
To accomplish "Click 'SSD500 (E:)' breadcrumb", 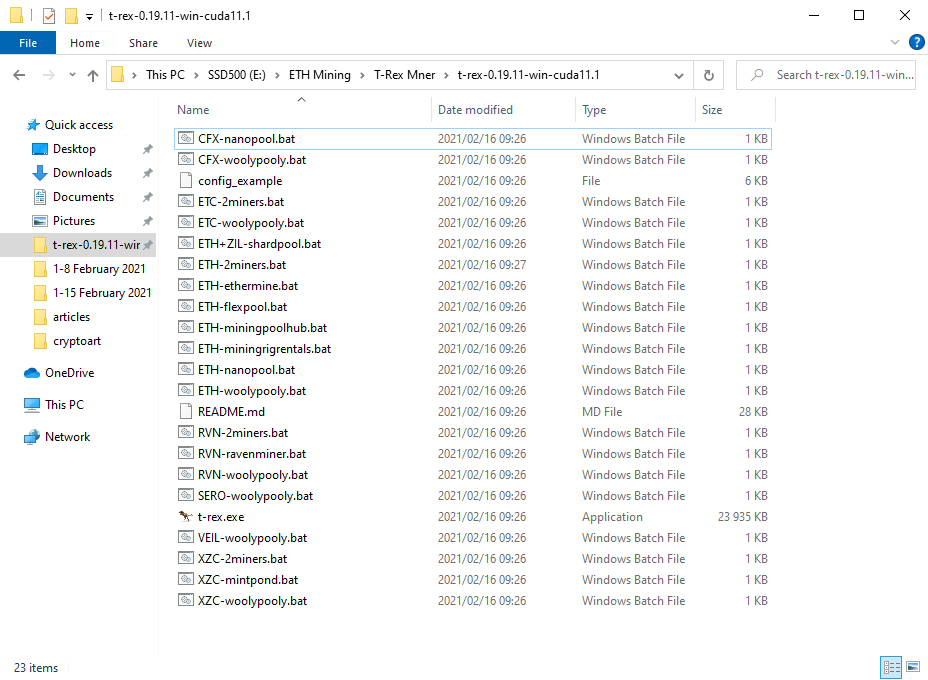I will point(236,75).
